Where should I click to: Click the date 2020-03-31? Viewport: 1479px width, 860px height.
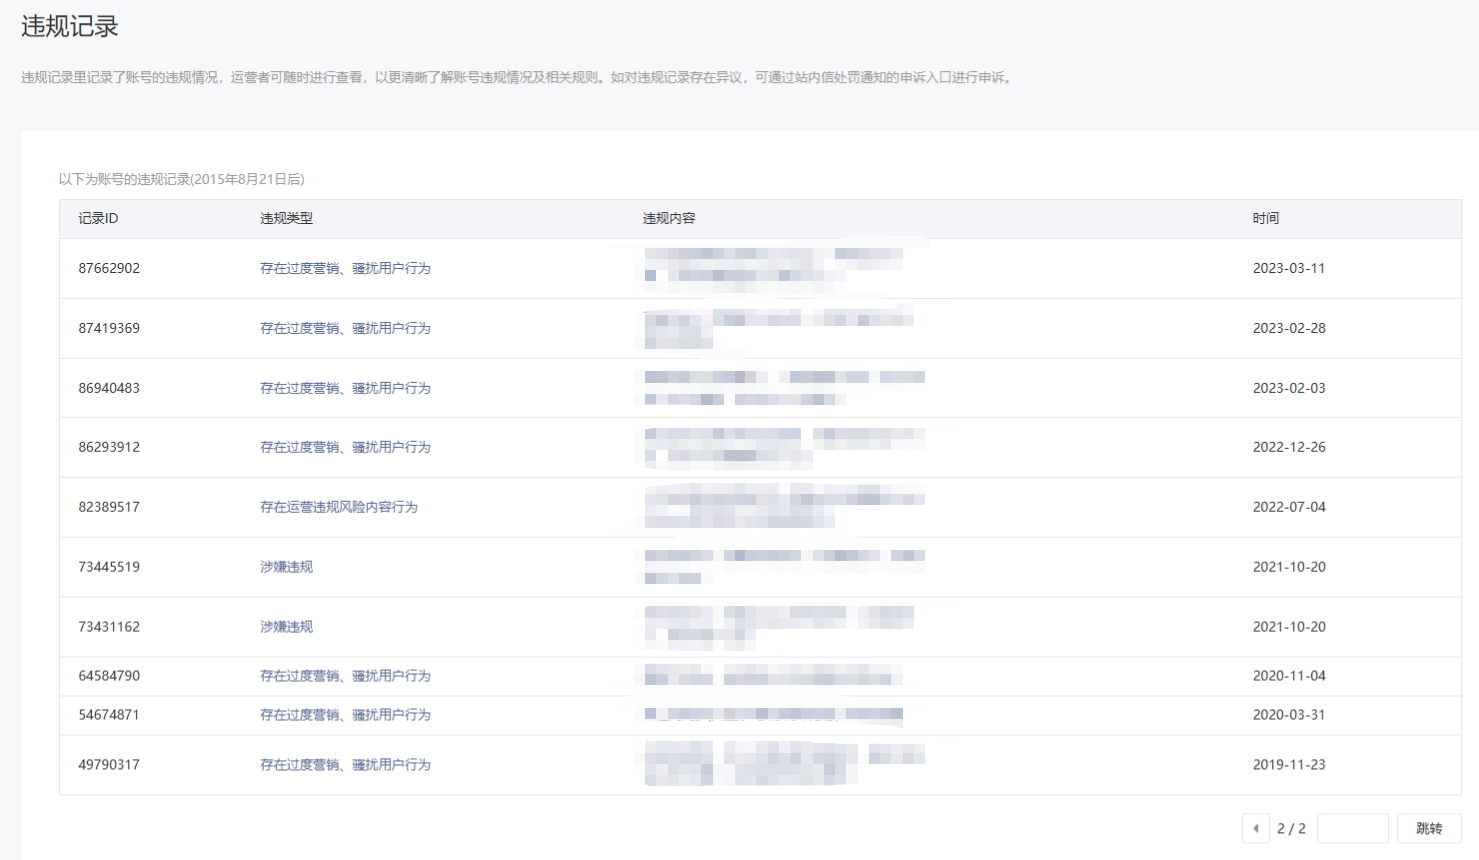tap(1289, 715)
